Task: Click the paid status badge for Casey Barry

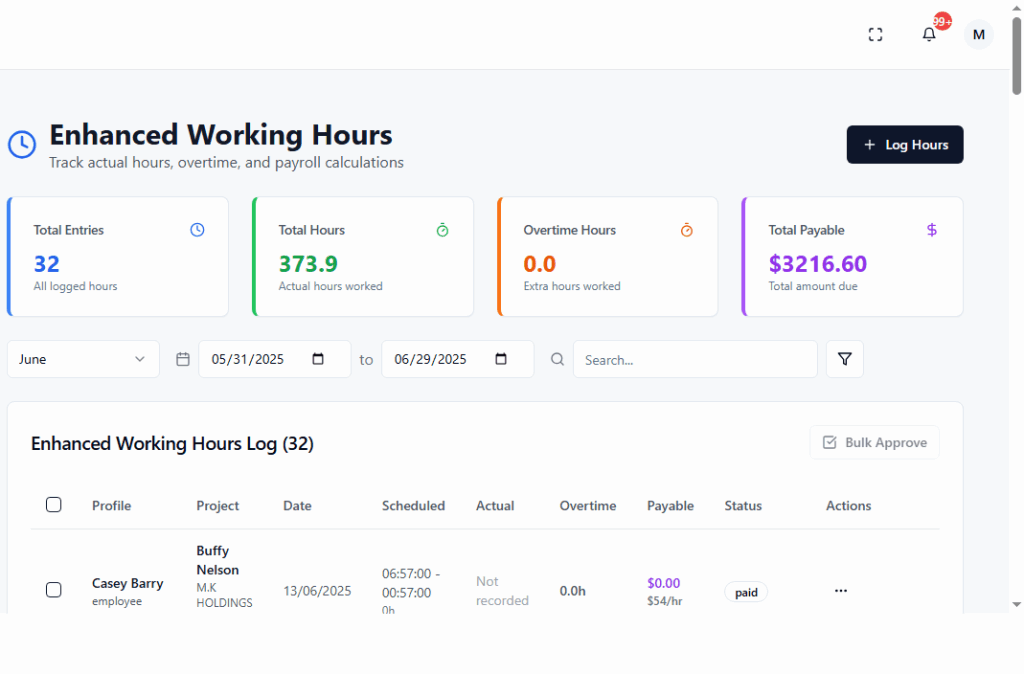Action: [745, 592]
